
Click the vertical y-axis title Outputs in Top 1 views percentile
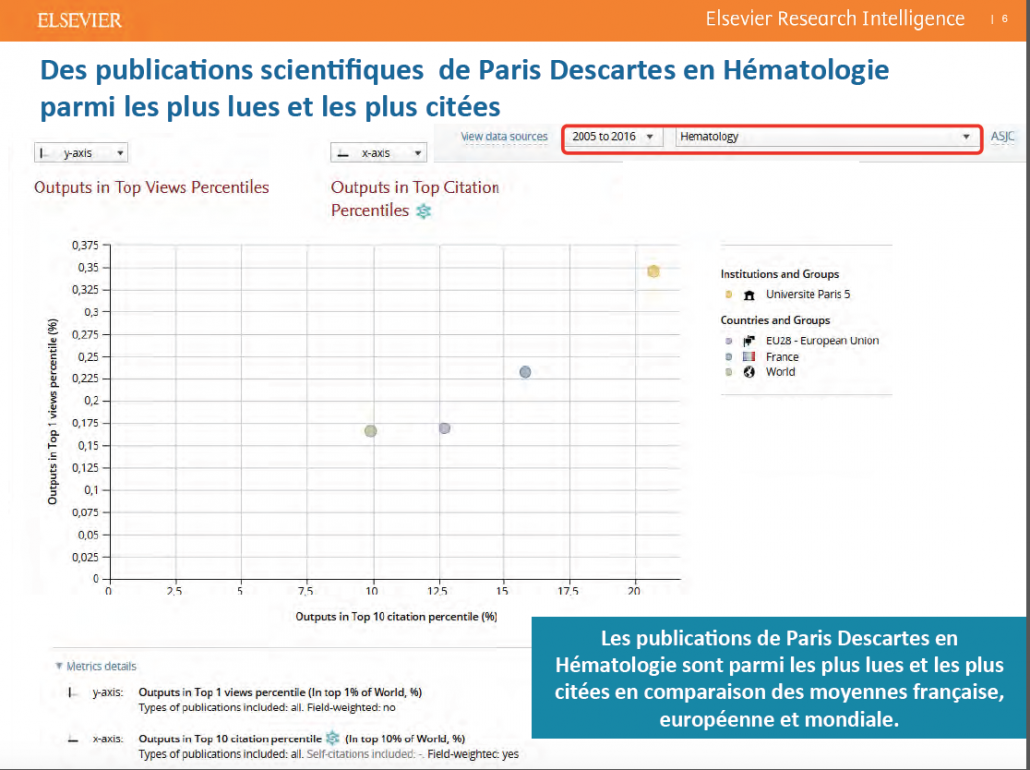[53, 412]
